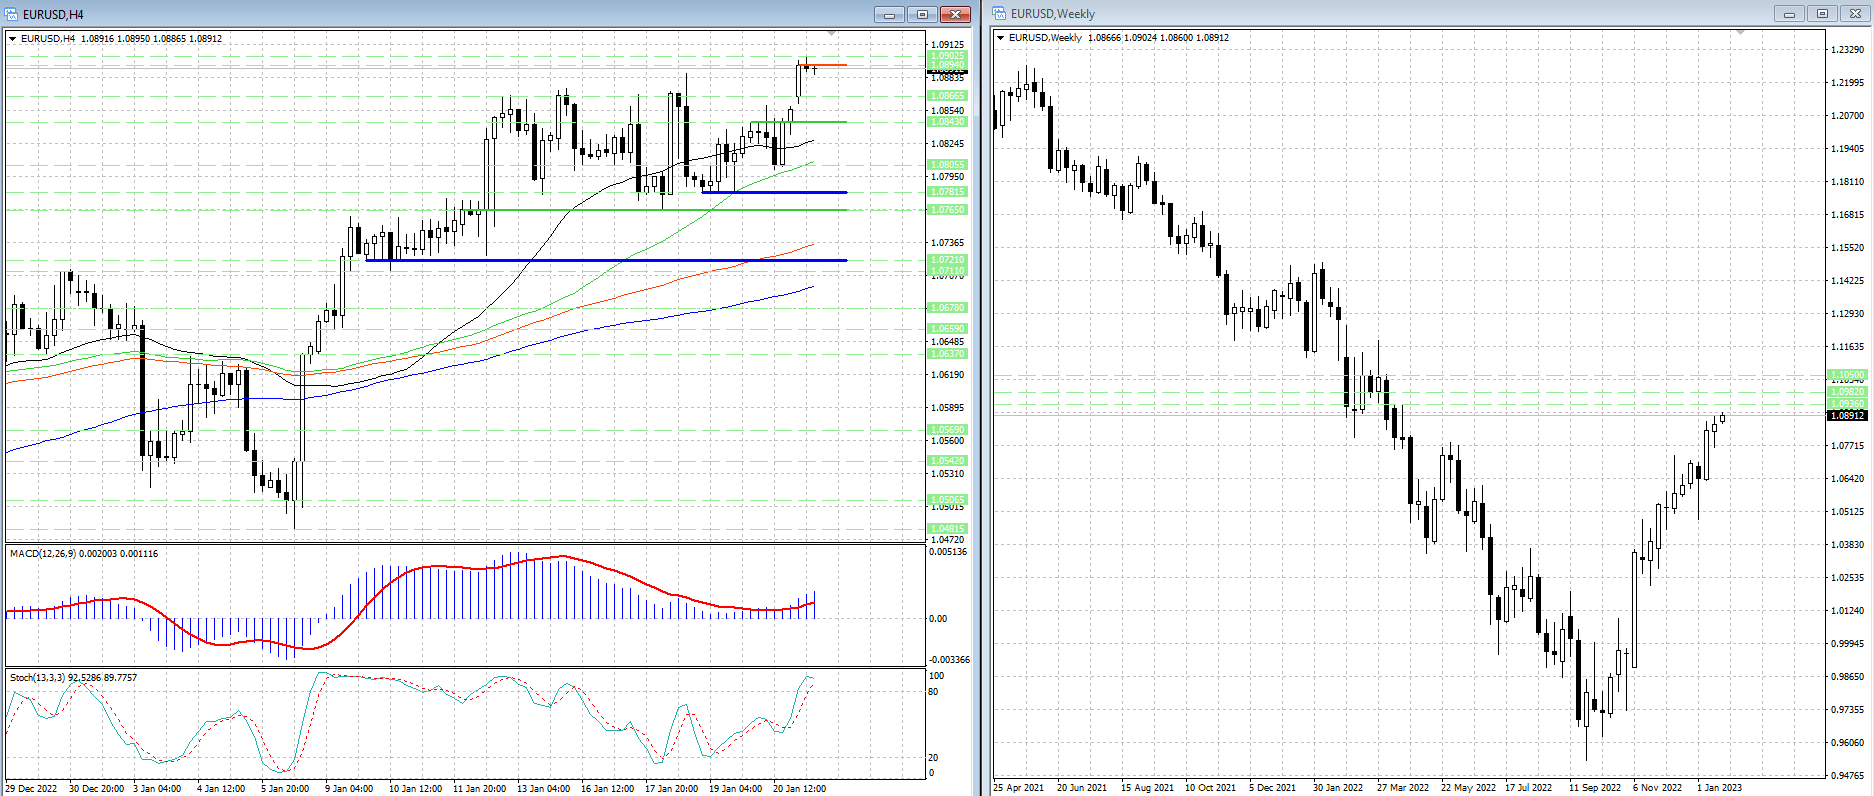The height and width of the screenshot is (796, 1874).
Task: Maximize the EURUSD,H4 chart window
Action: tap(922, 14)
